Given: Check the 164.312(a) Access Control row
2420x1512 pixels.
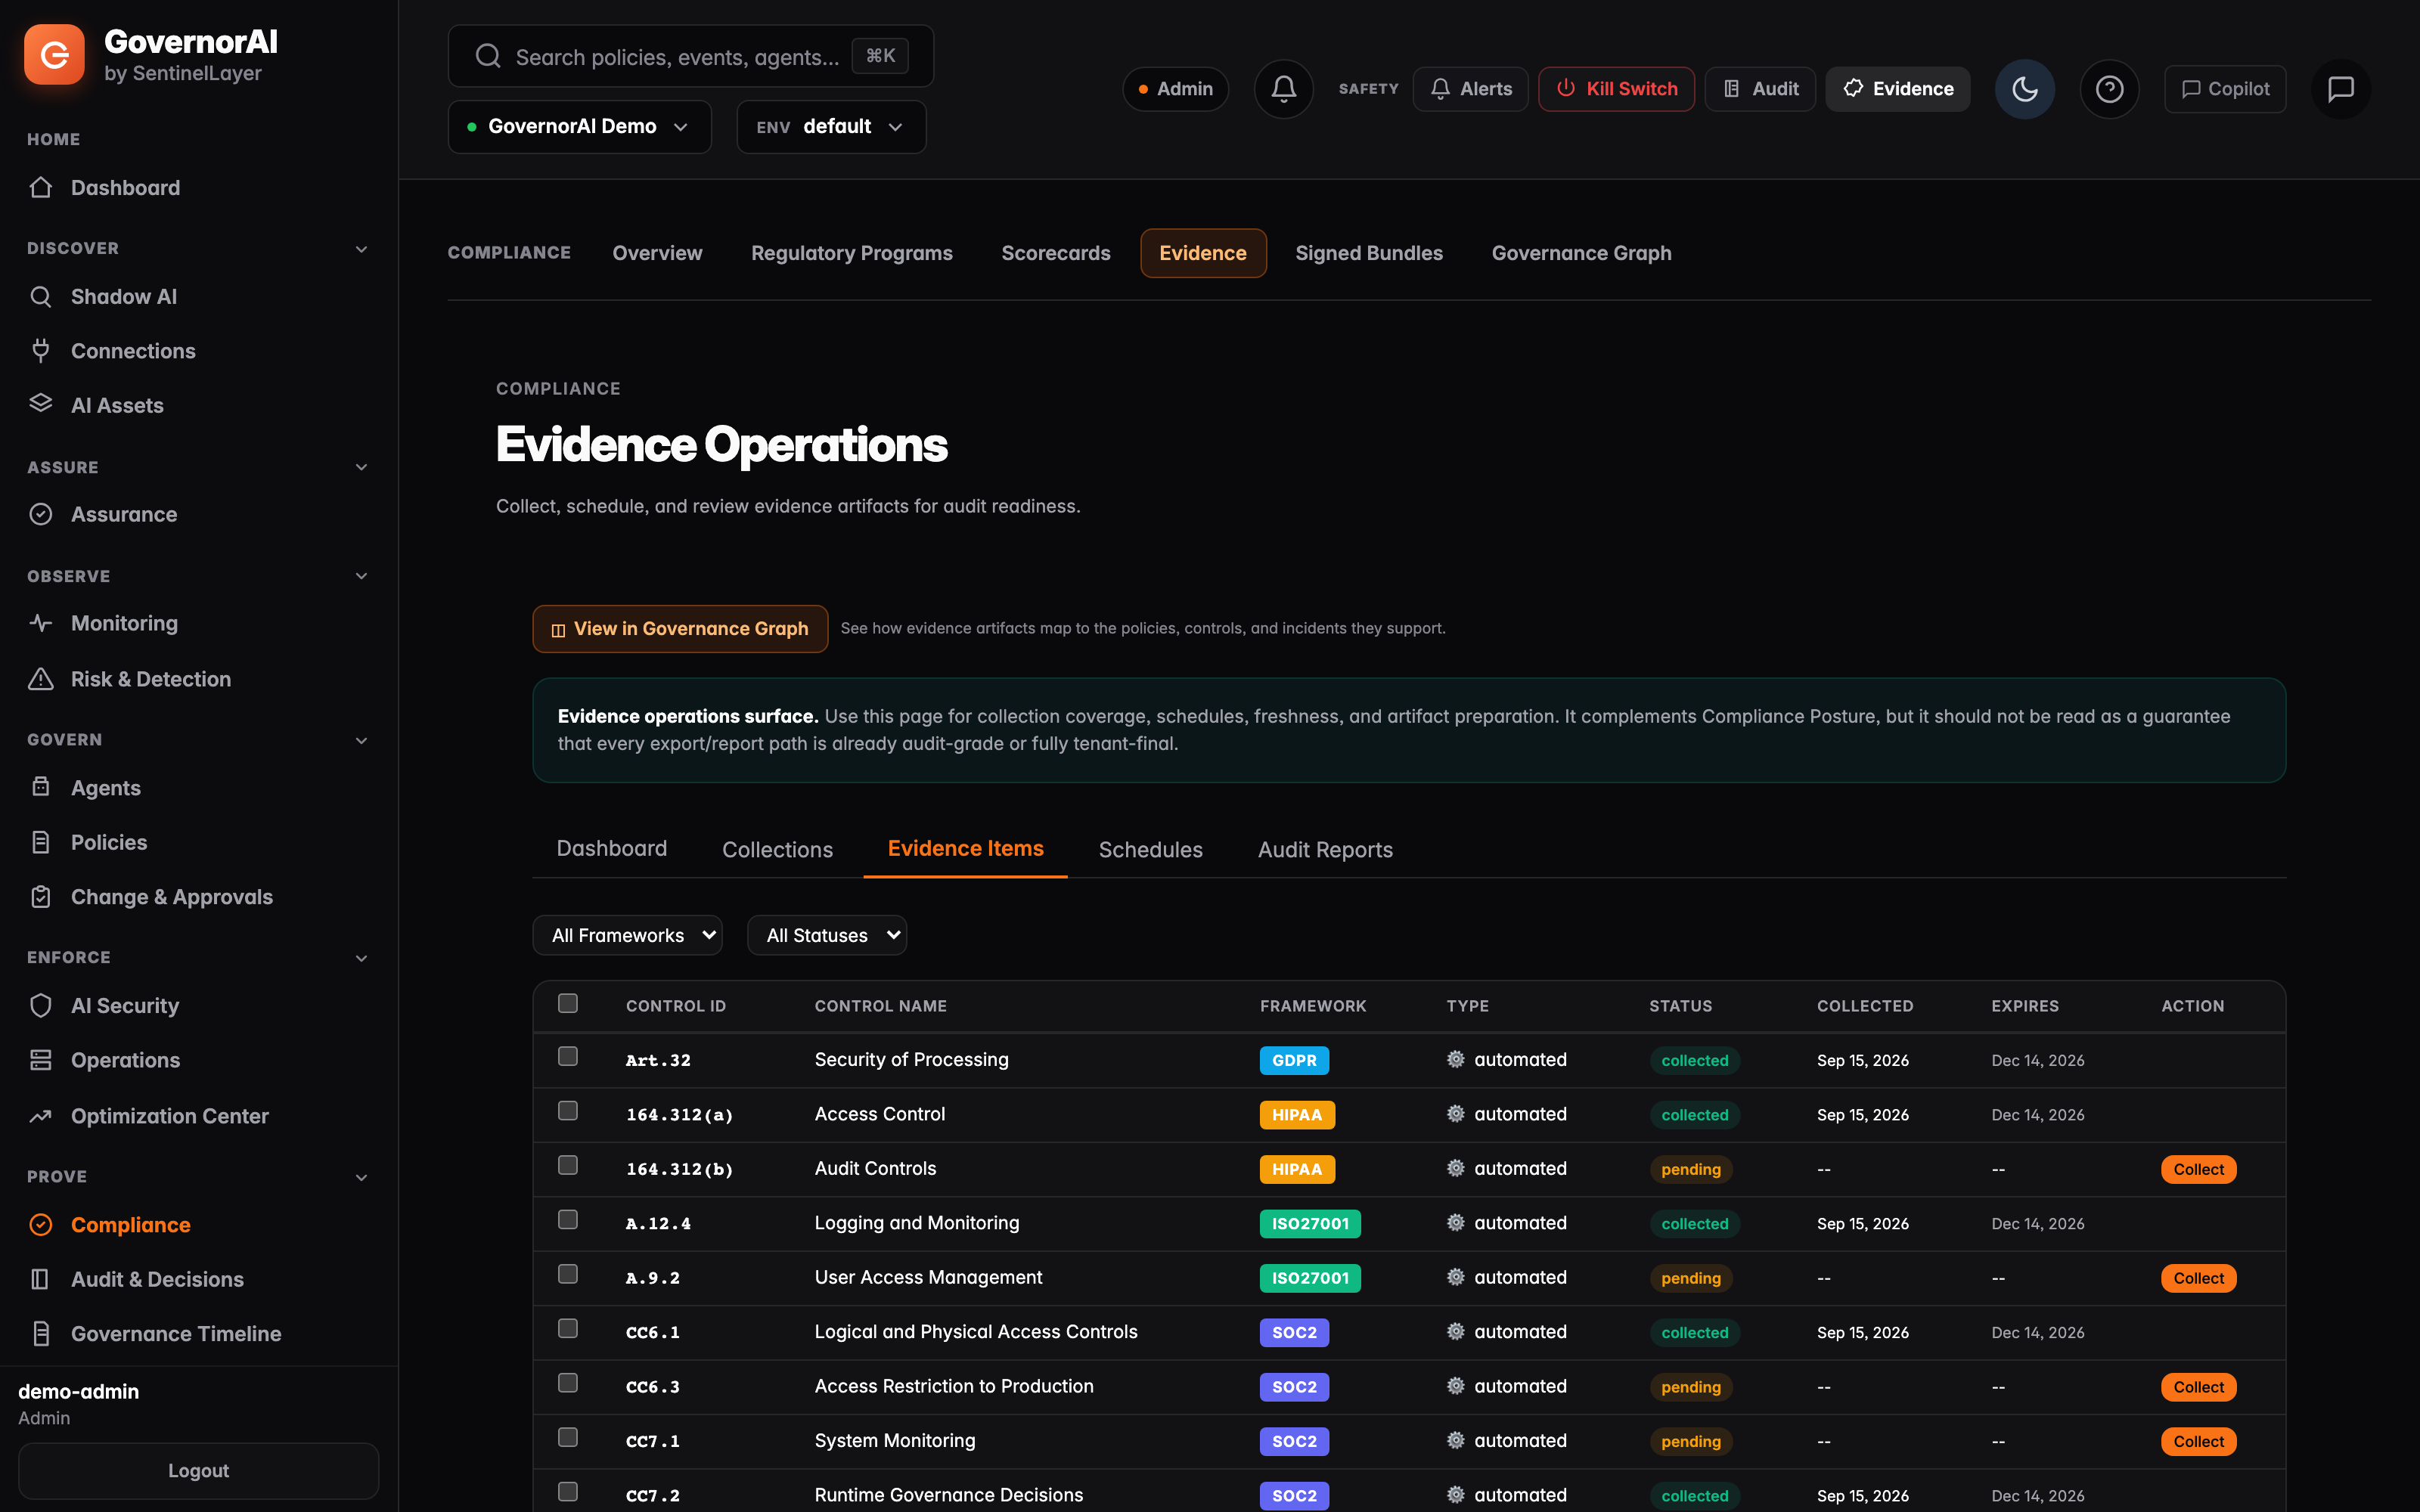Looking at the screenshot, I should pos(568,1111).
